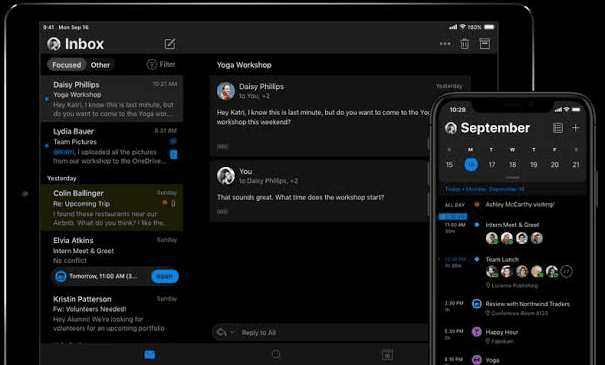Open the Colin Ballinger Re: Upcoming Trip email
This screenshot has height=365, width=605.
click(112, 208)
